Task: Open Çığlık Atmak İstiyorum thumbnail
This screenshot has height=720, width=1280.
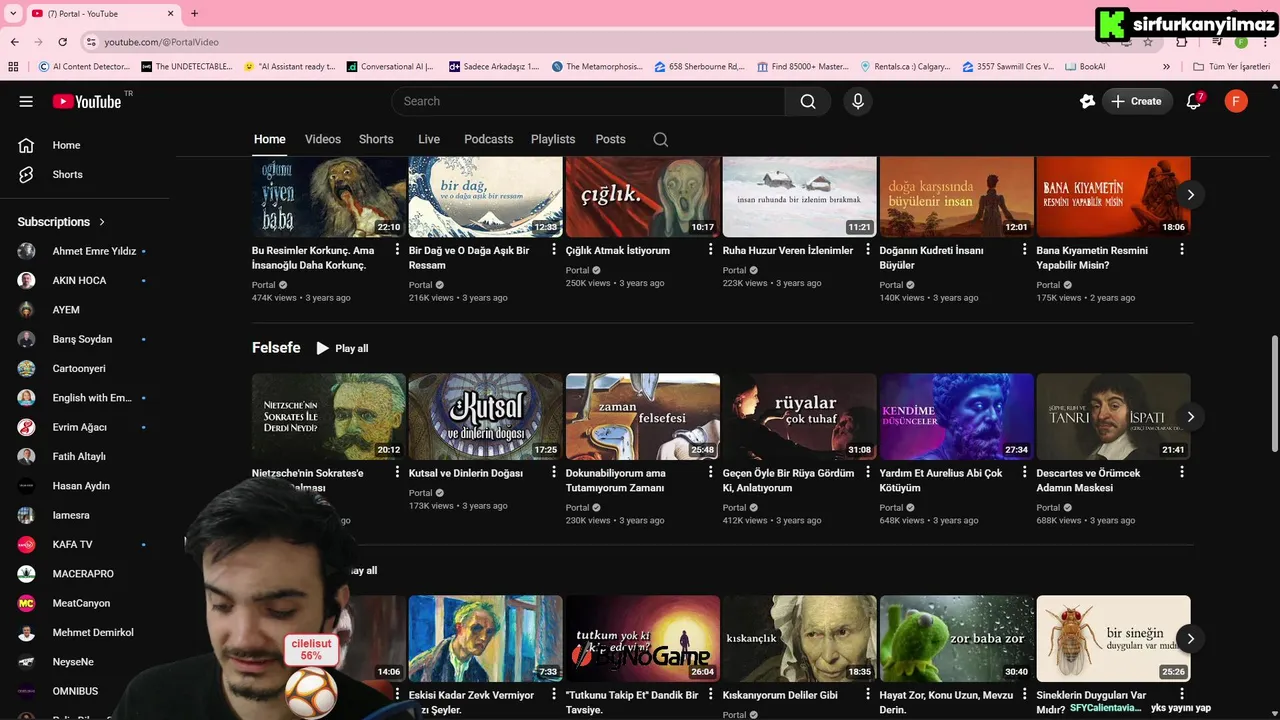Action: tap(642, 196)
